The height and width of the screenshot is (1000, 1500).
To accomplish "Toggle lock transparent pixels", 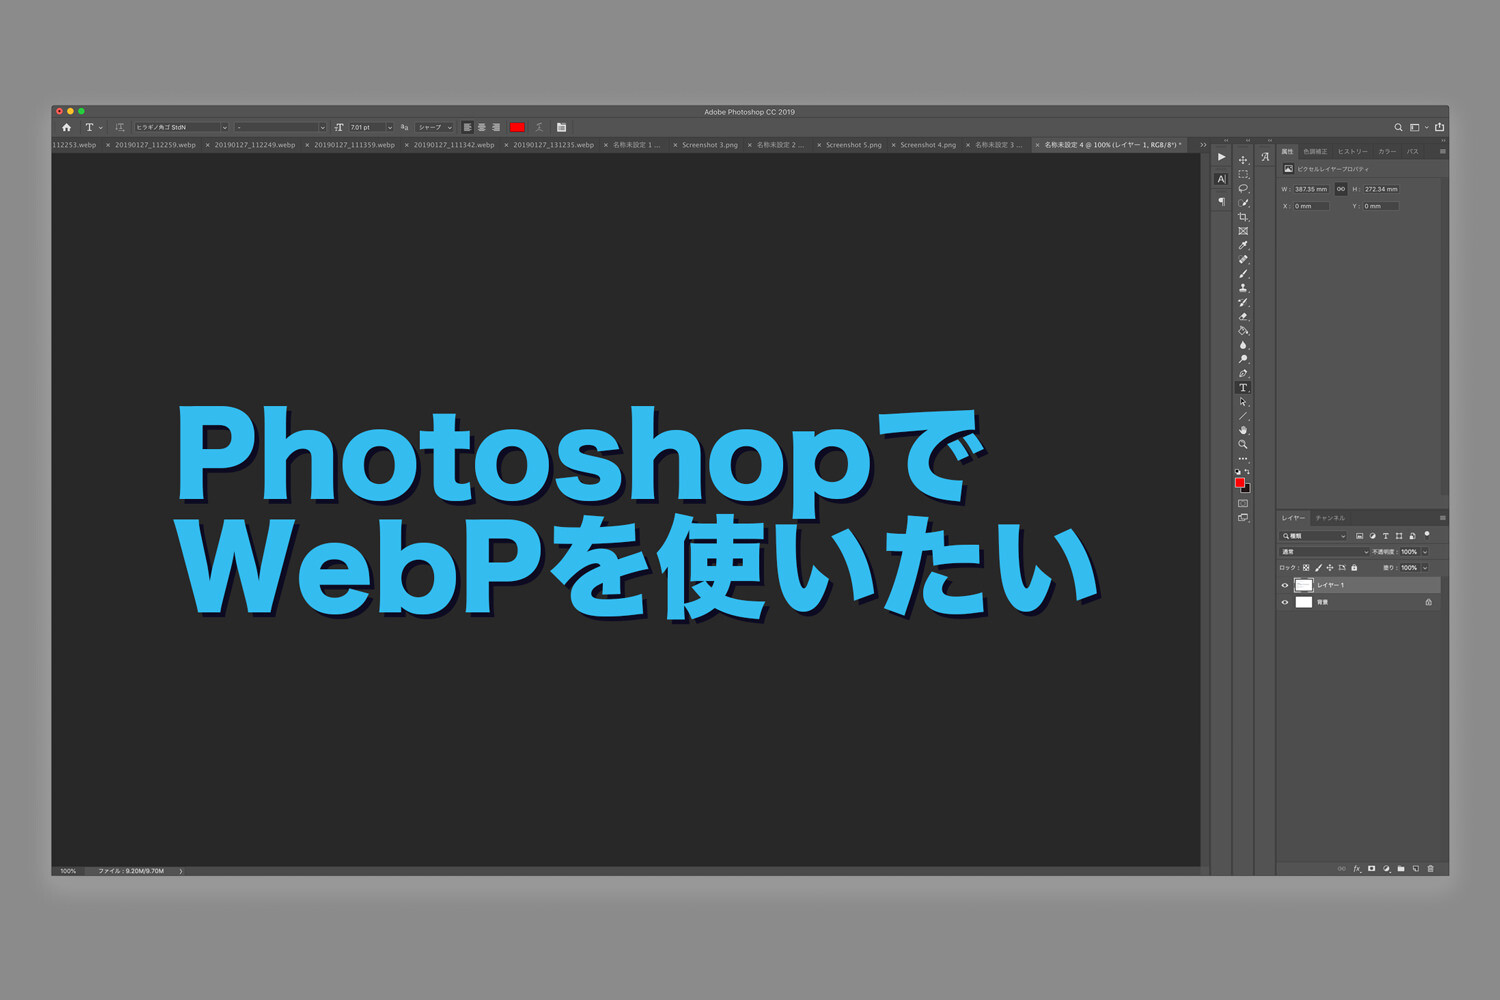I will point(1306,568).
